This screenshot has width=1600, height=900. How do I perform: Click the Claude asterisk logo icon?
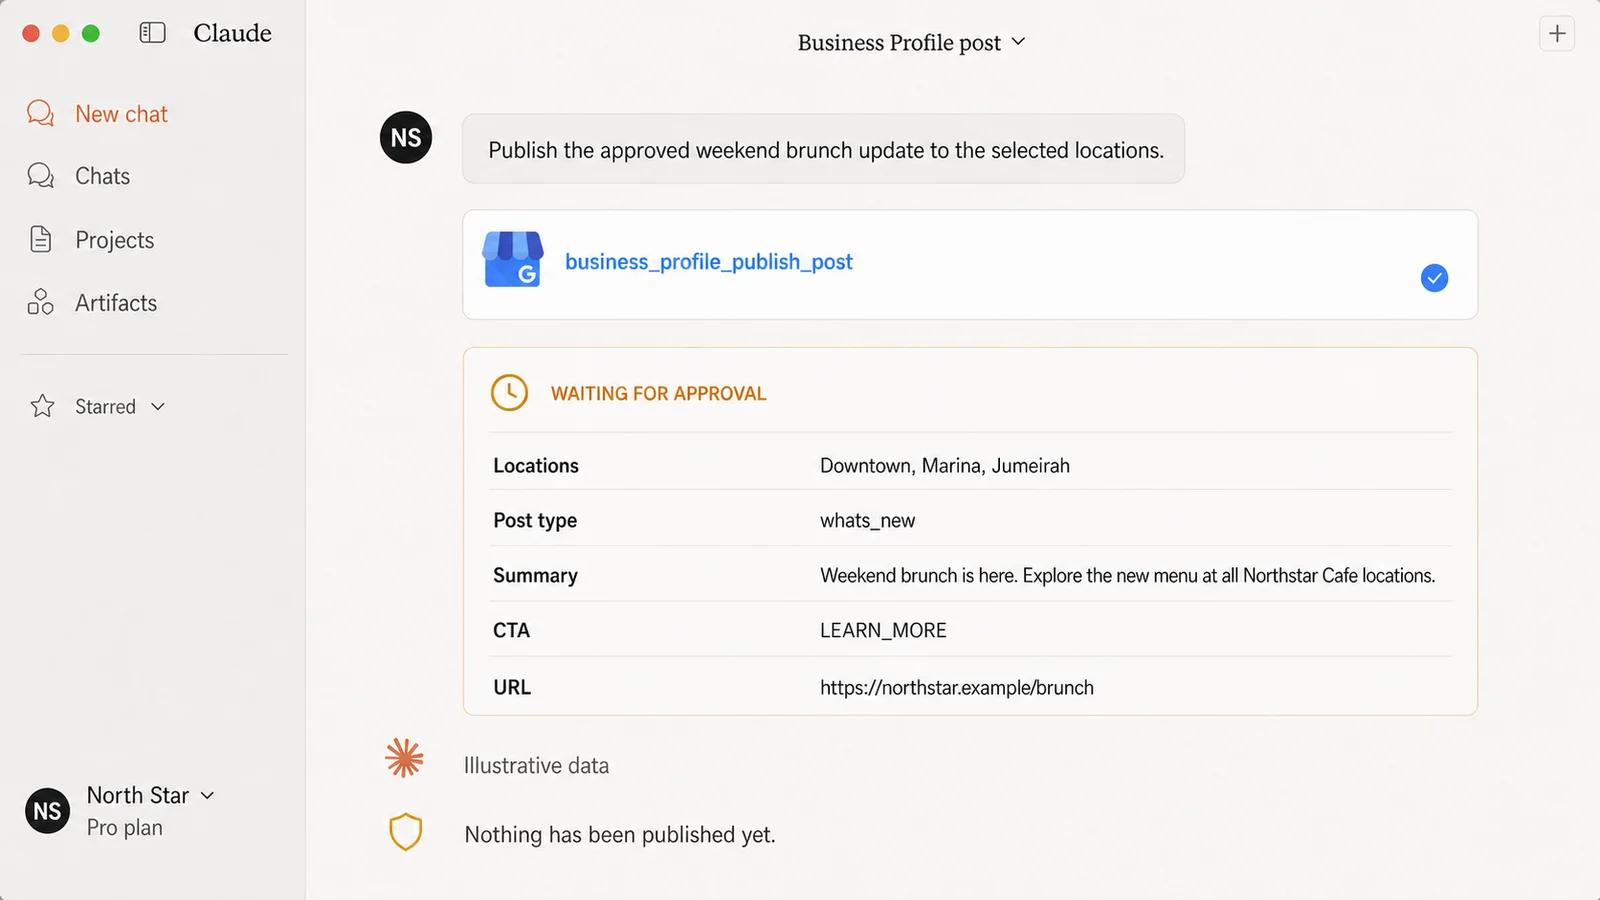[x=404, y=758]
